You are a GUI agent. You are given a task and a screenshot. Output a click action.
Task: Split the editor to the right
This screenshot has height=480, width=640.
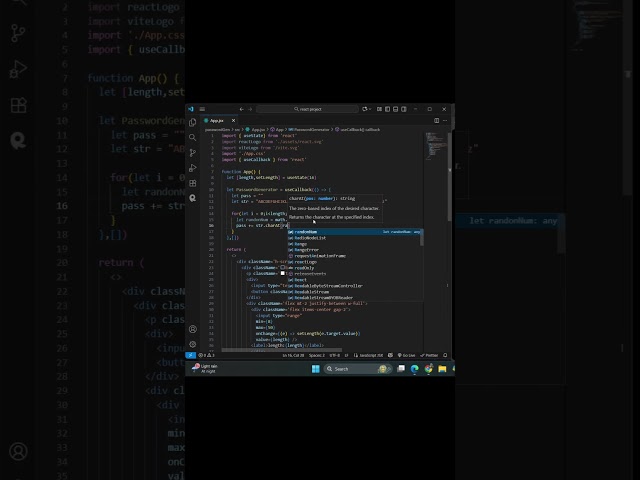pyautogui.click(x=437, y=120)
